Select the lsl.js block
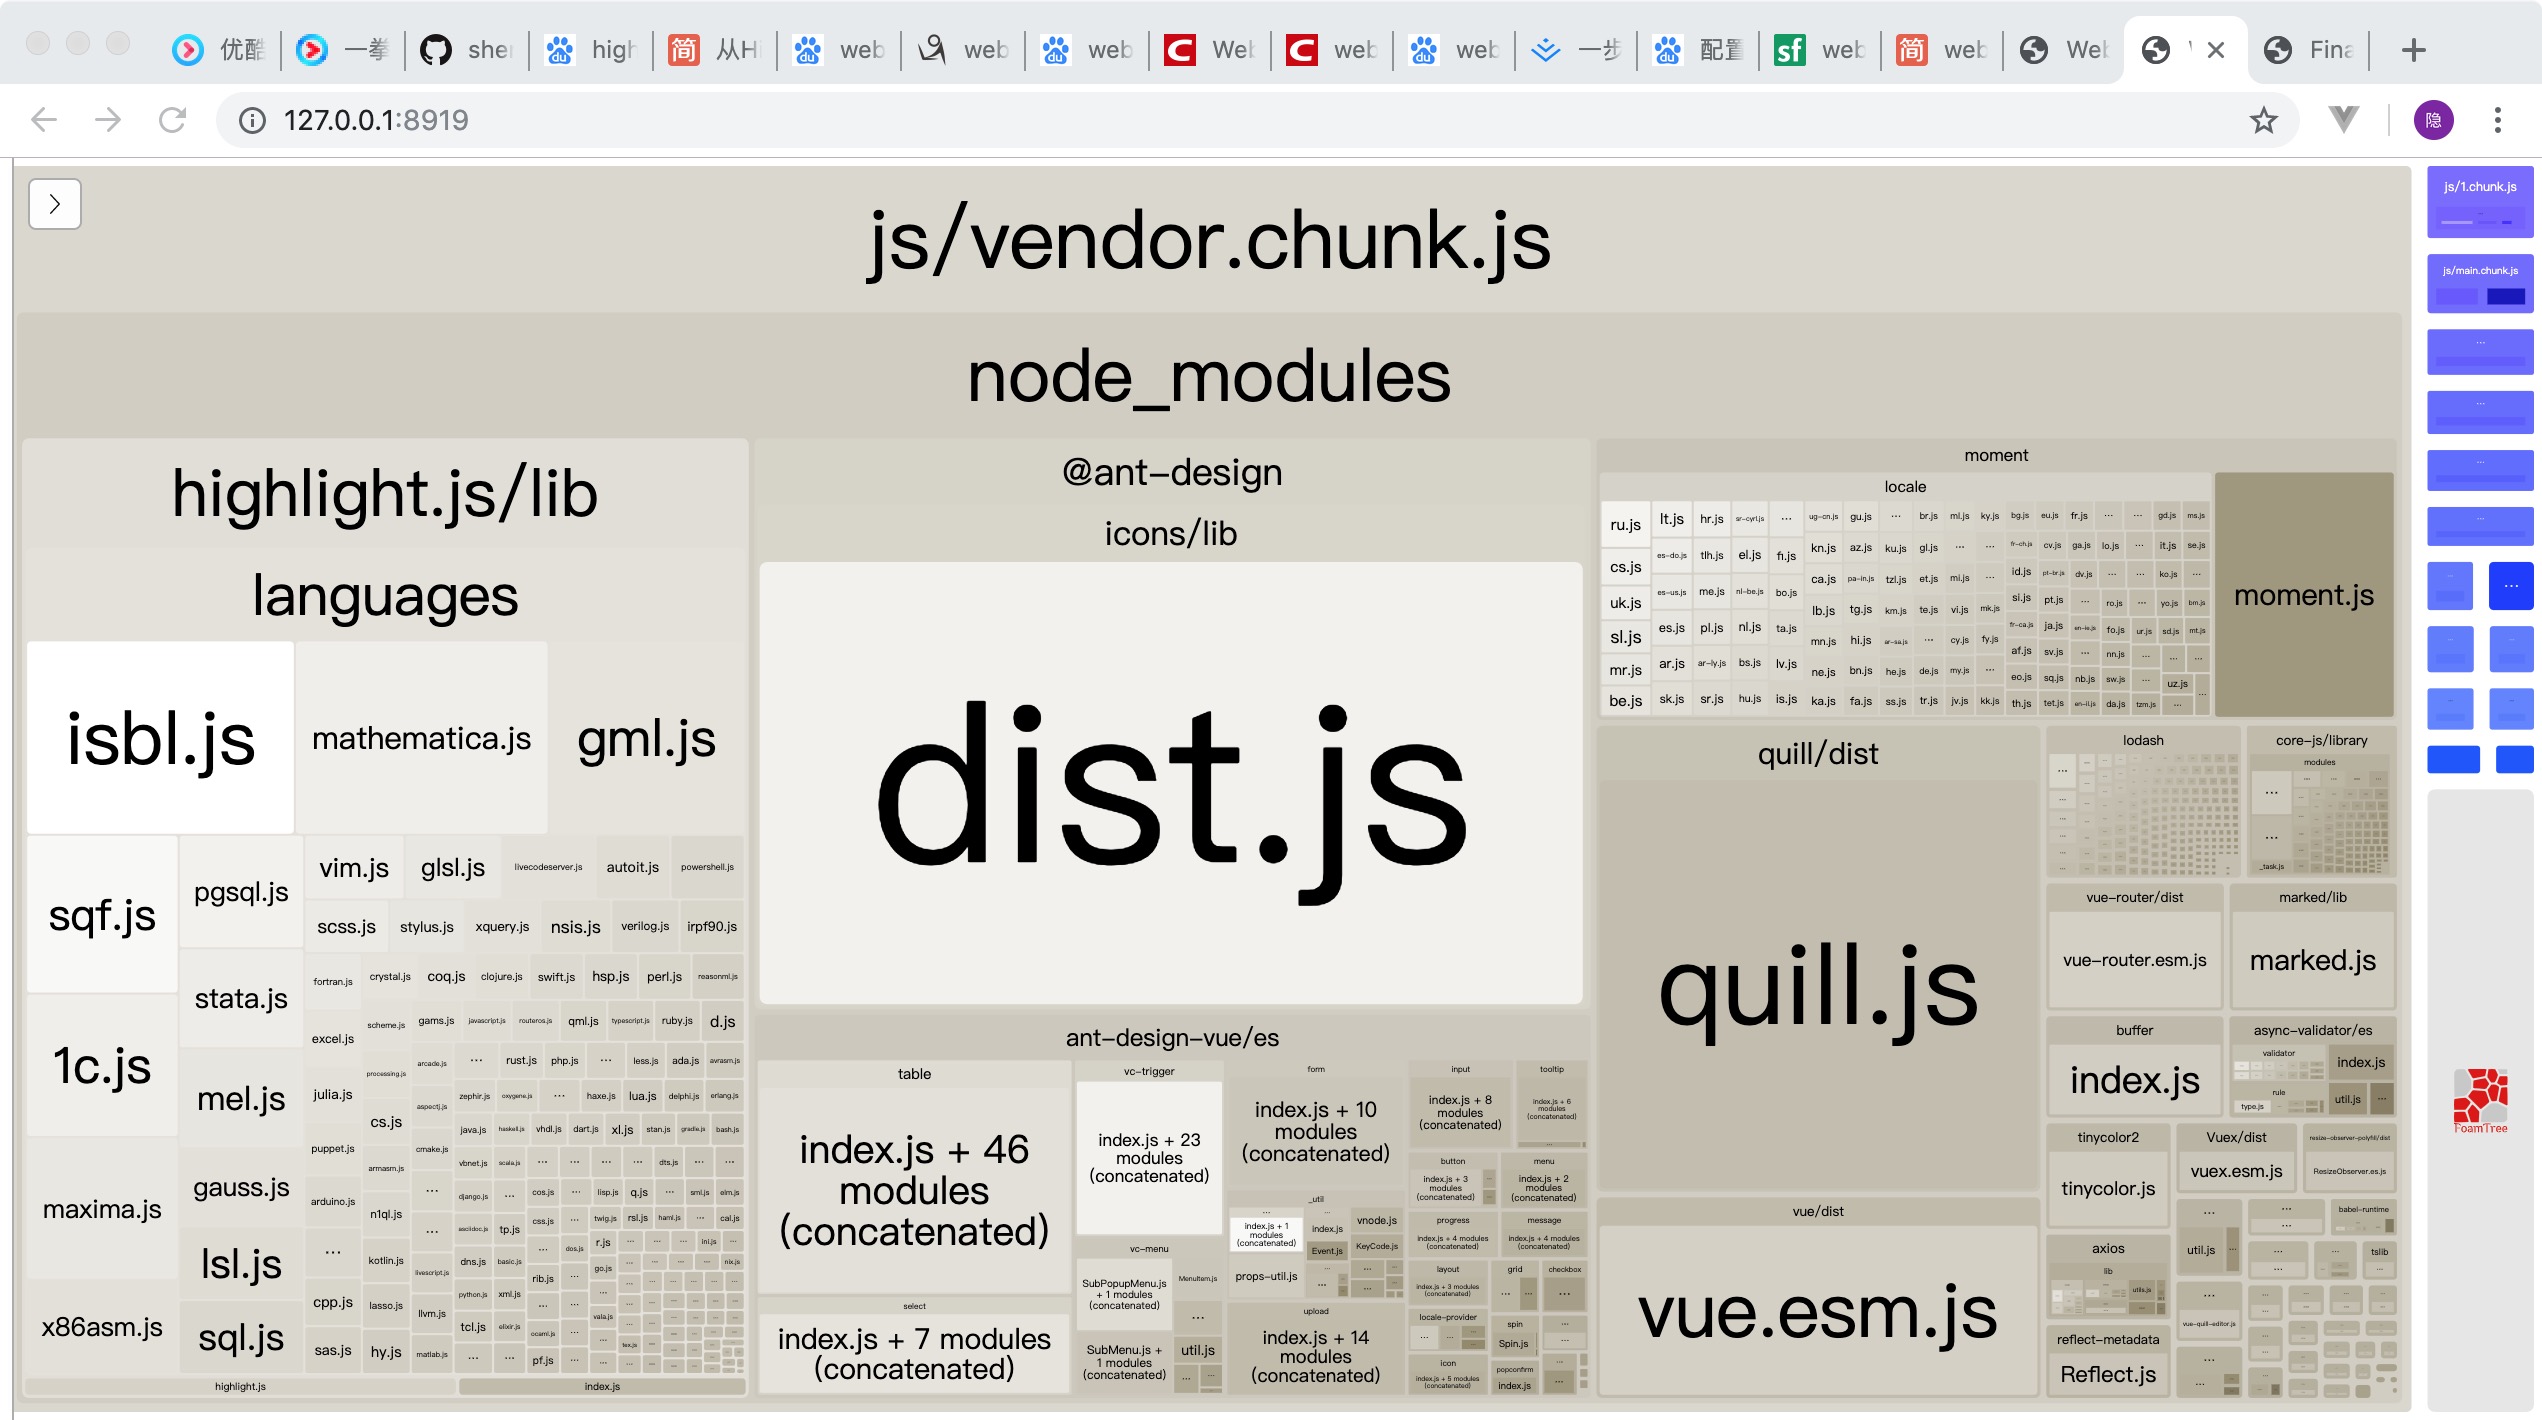The height and width of the screenshot is (1420, 2542). click(x=241, y=1264)
